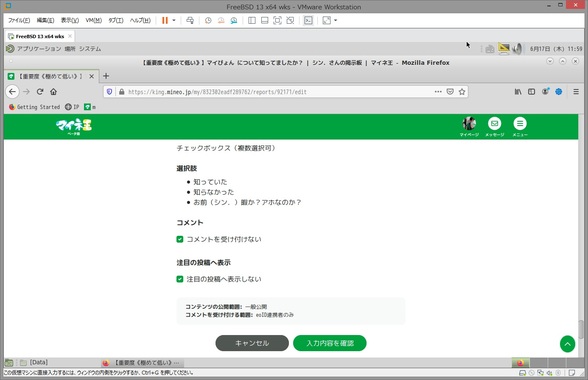Enter VMware full screen mode
This screenshot has height=380, width=588.
point(278,20)
